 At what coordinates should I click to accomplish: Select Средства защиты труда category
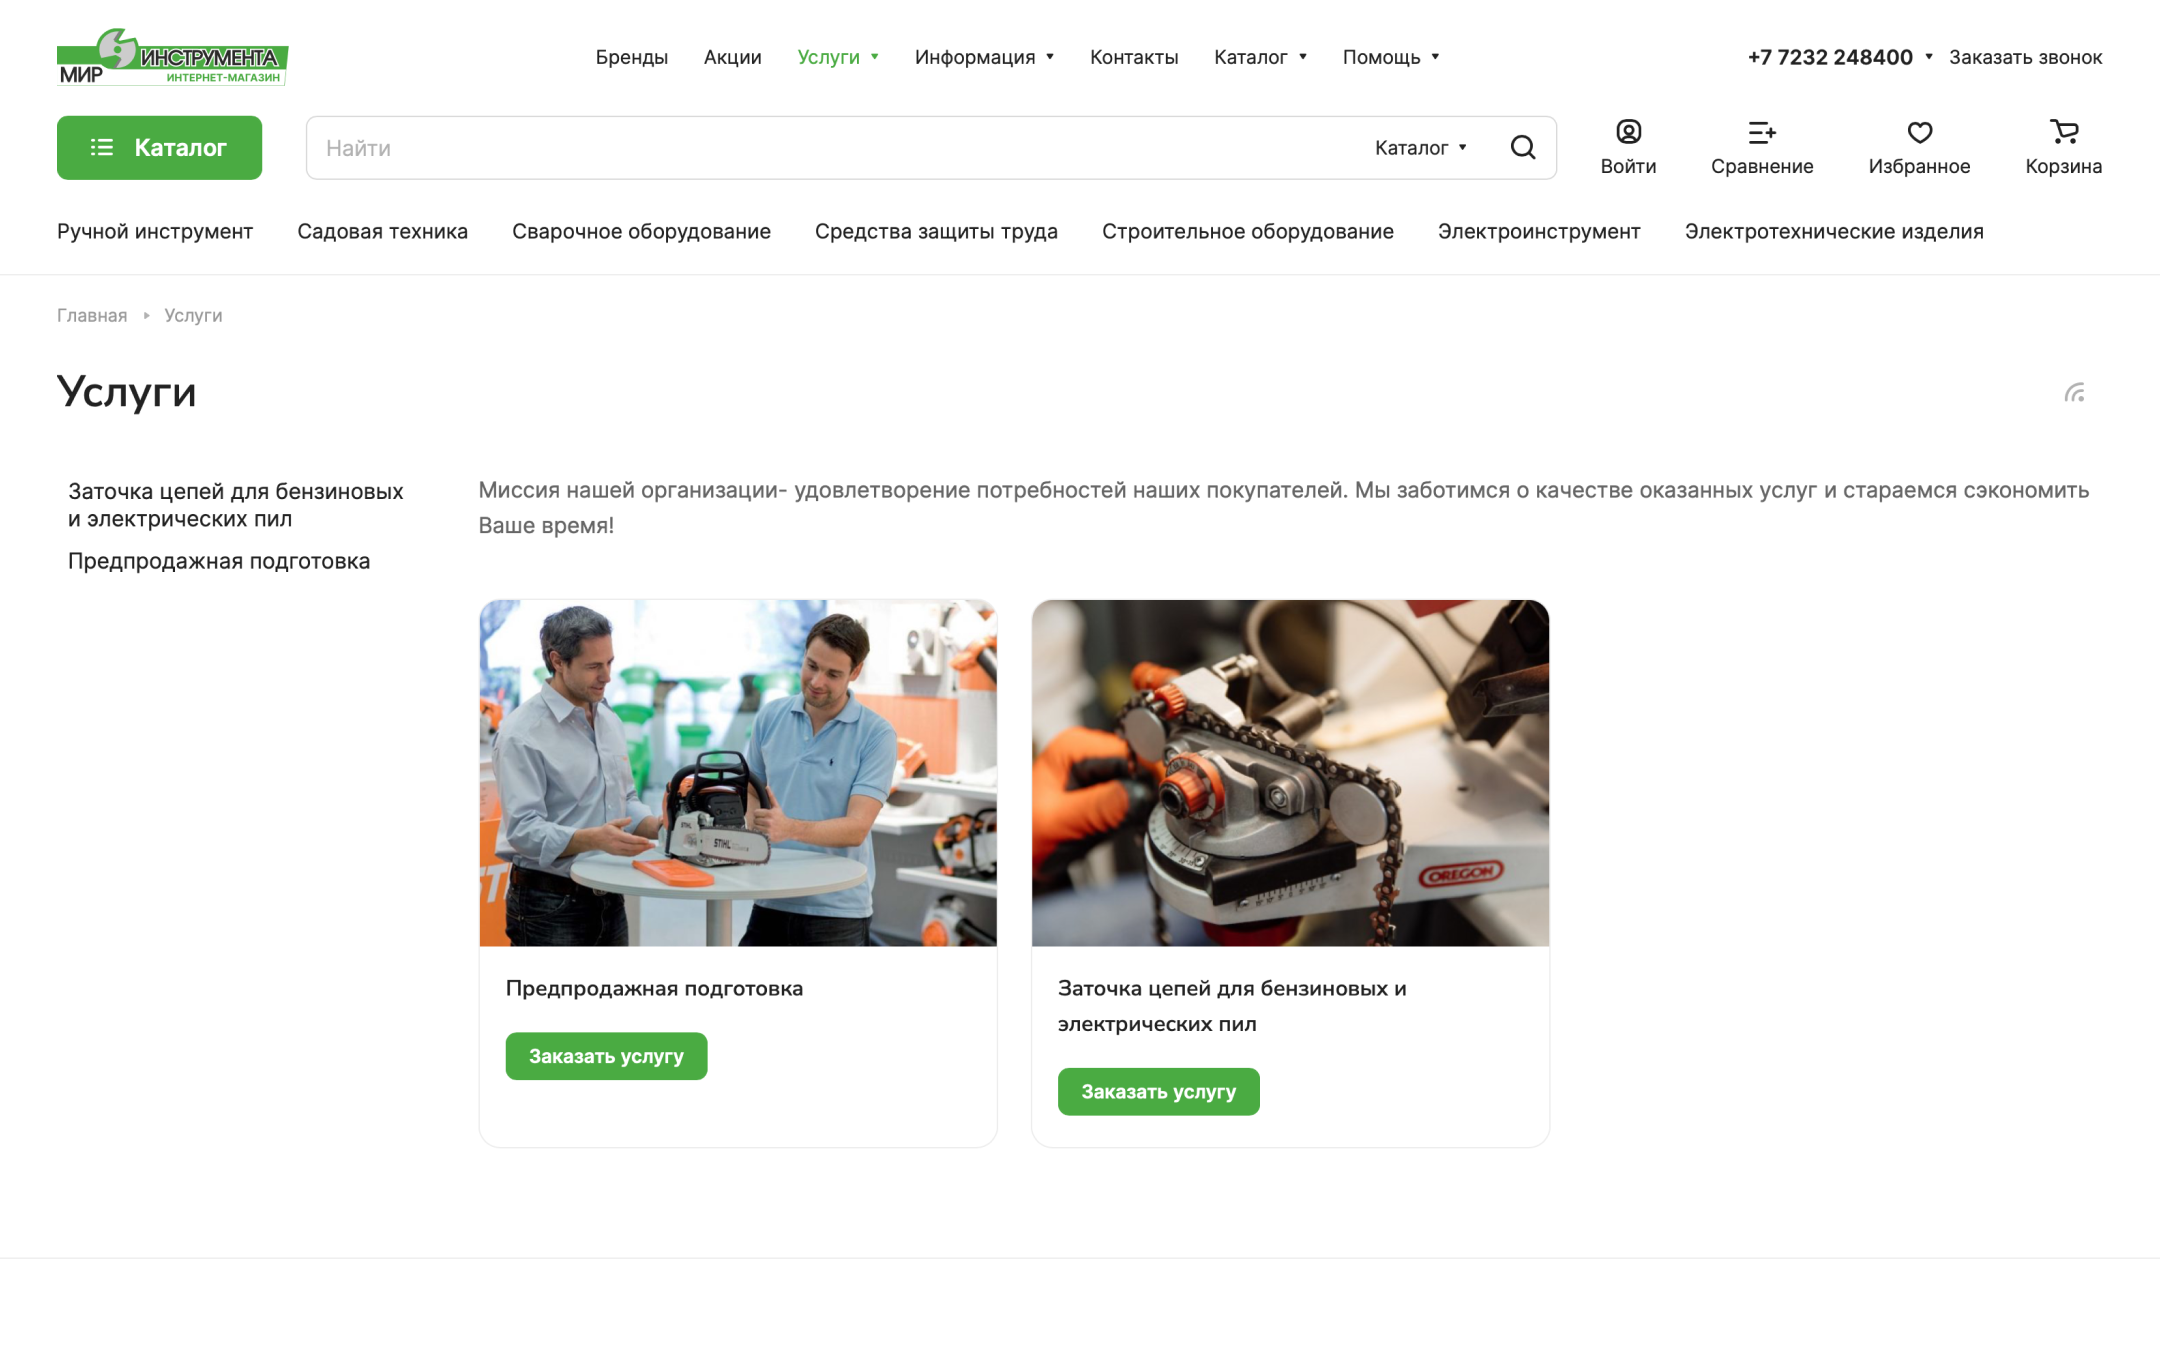(936, 232)
